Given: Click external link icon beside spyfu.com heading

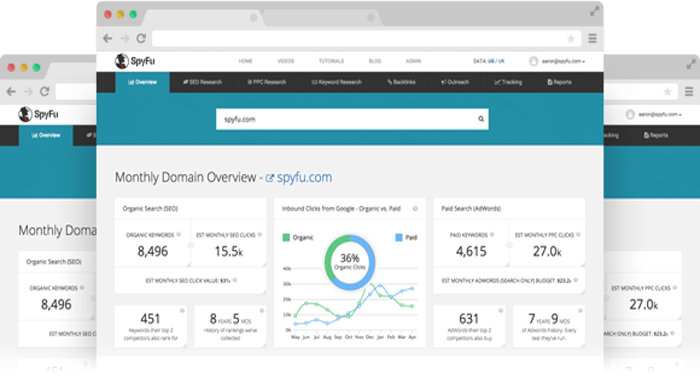Looking at the screenshot, I should (270, 178).
